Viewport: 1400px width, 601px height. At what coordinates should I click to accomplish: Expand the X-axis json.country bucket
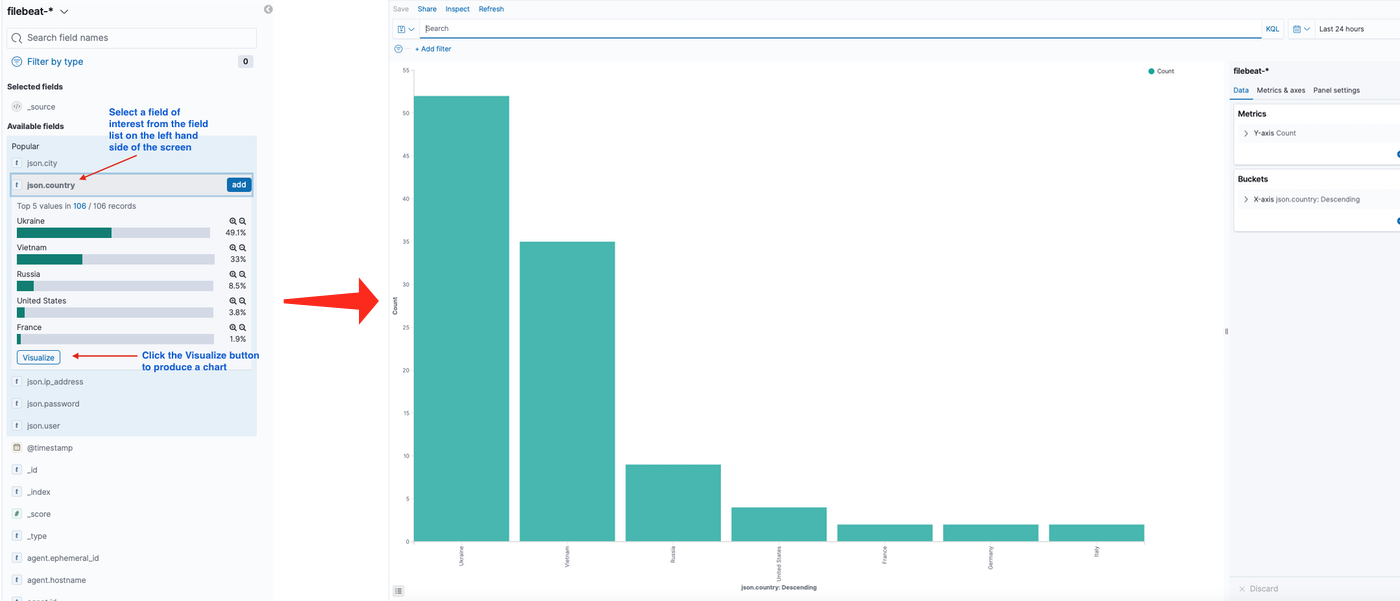point(1246,199)
